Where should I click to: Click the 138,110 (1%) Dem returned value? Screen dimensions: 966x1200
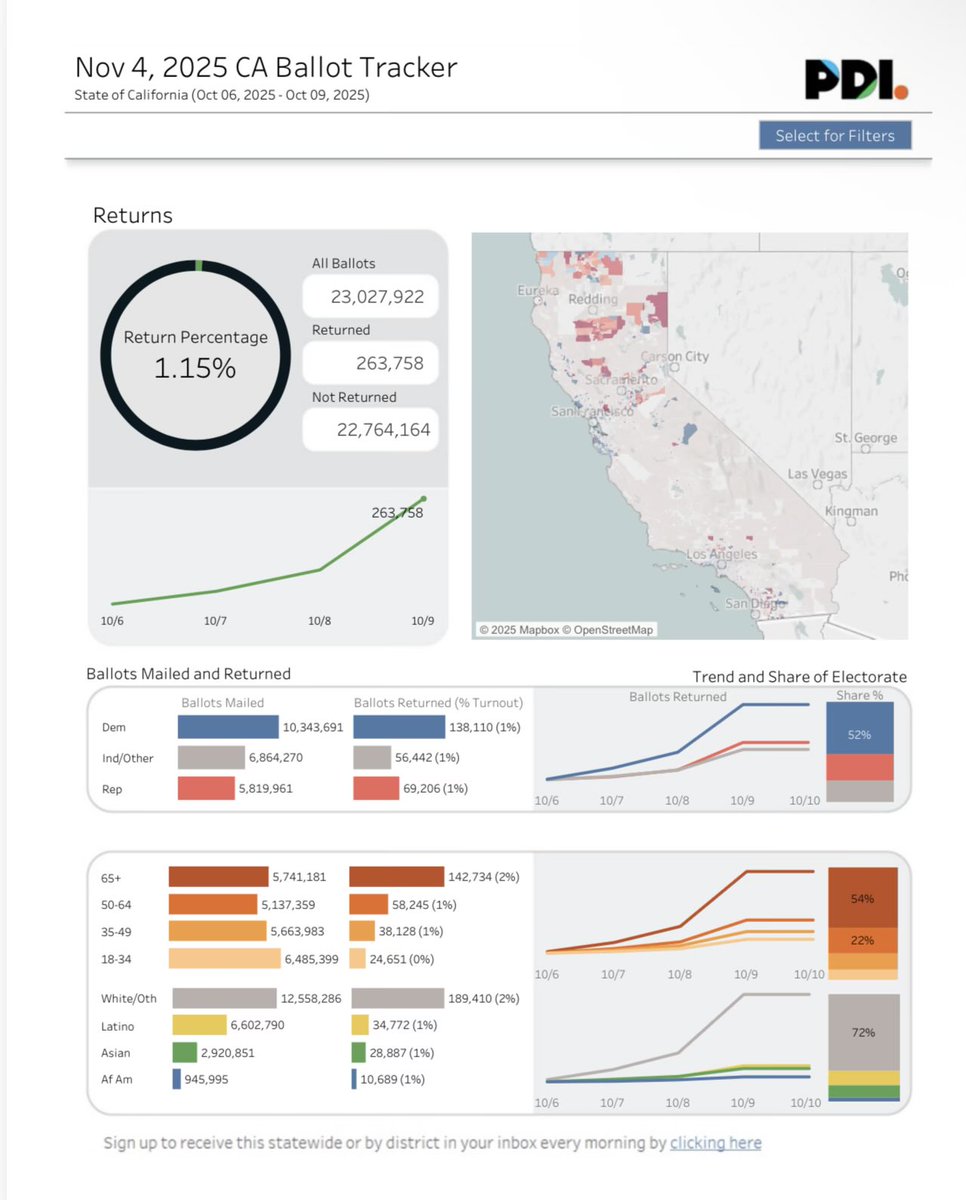point(484,728)
